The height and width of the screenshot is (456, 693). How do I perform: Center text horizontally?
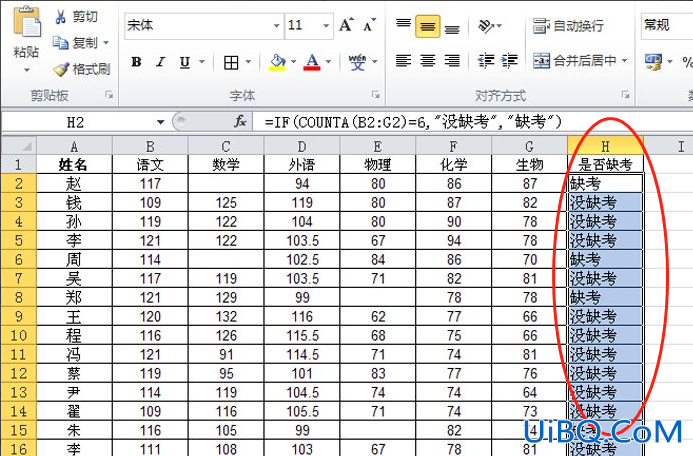pos(427,61)
